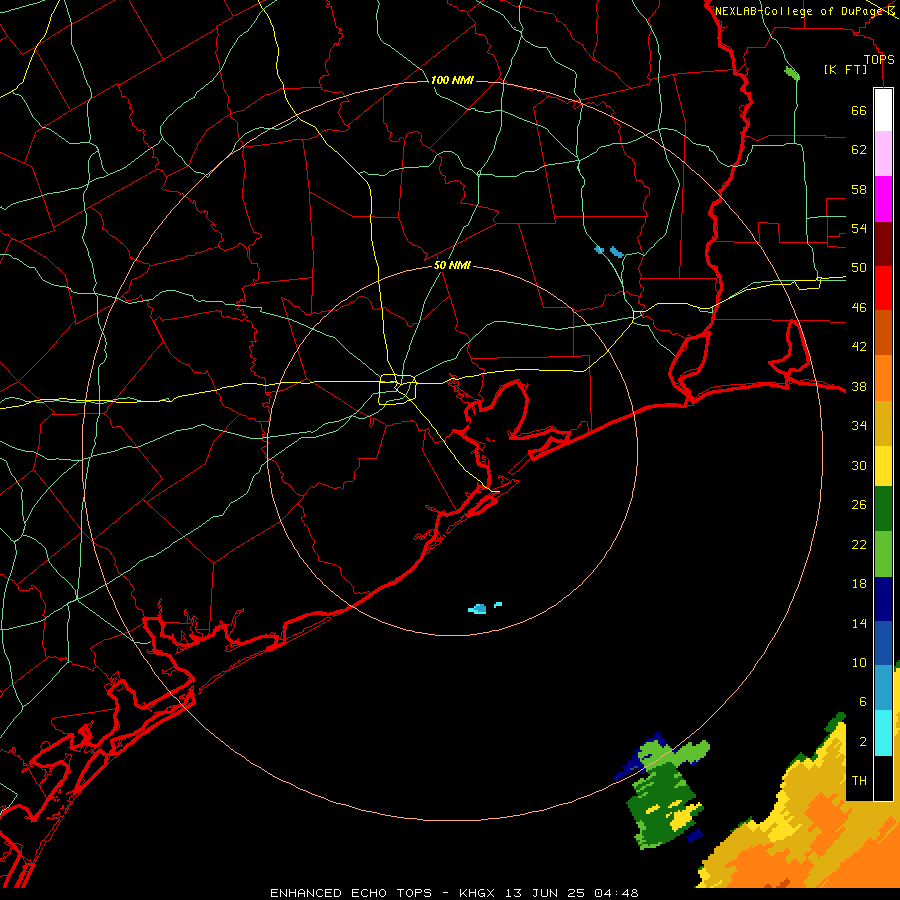Select the dark red legend color block

click(x=883, y=244)
